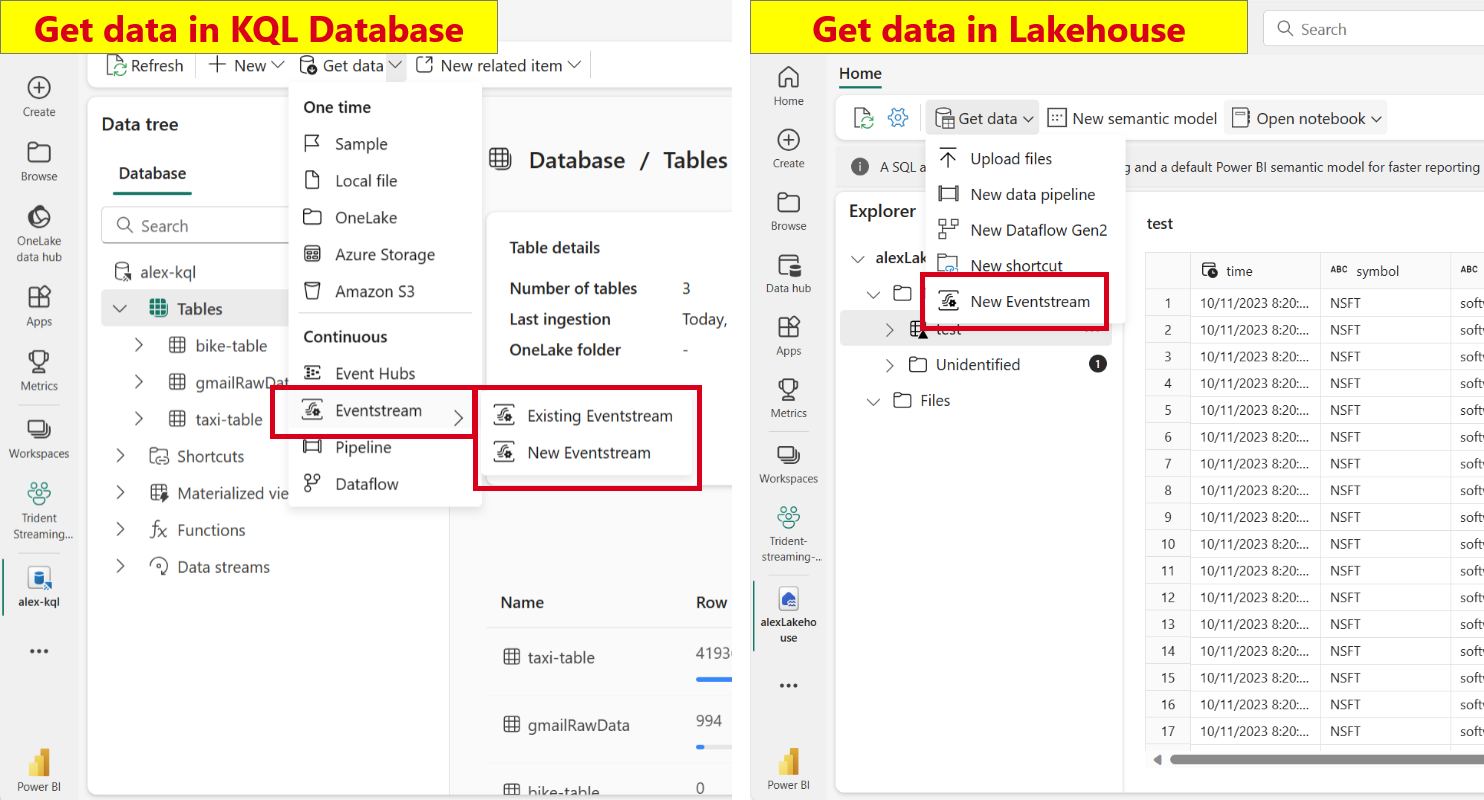Click the Power BI logo in the KQL sidebar

pyautogui.click(x=39, y=770)
